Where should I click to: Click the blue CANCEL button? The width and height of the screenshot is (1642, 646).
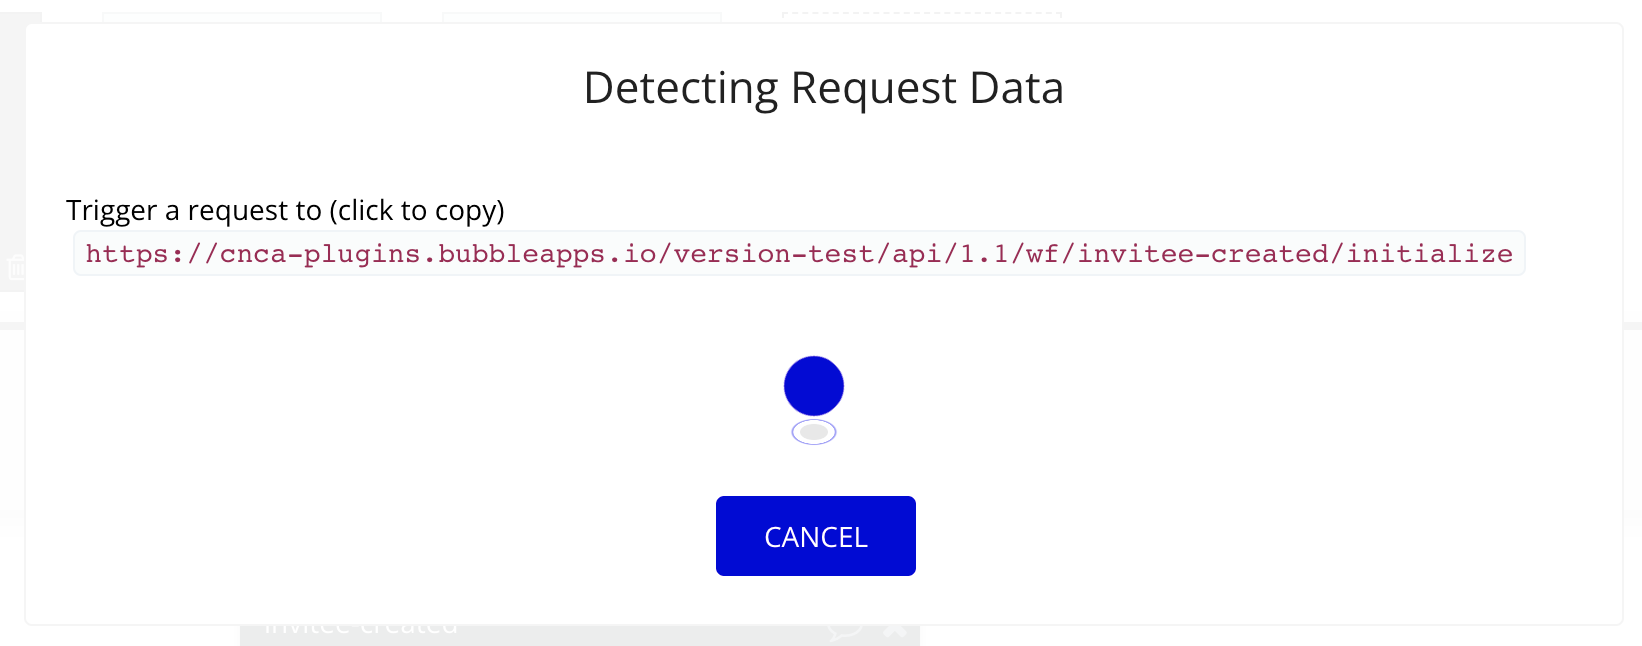(815, 536)
